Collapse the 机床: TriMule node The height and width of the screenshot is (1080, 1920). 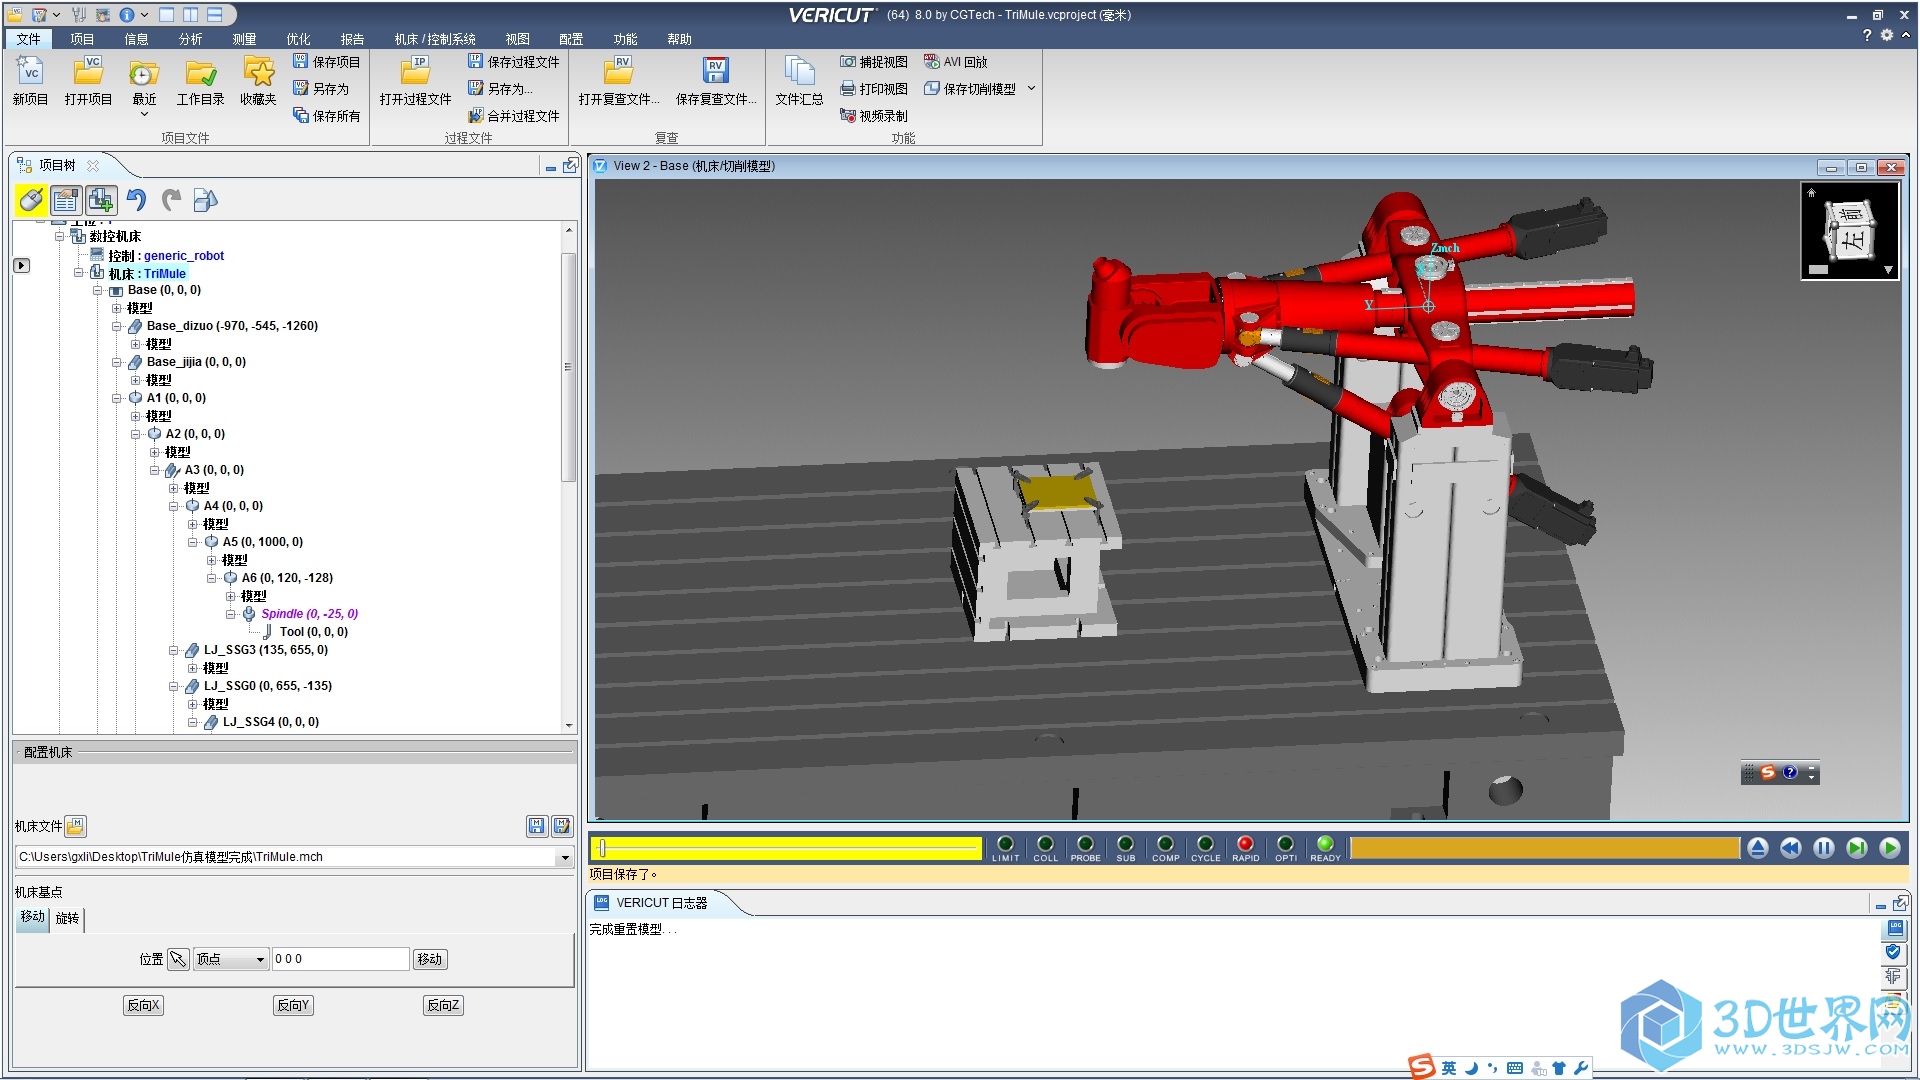click(x=79, y=273)
